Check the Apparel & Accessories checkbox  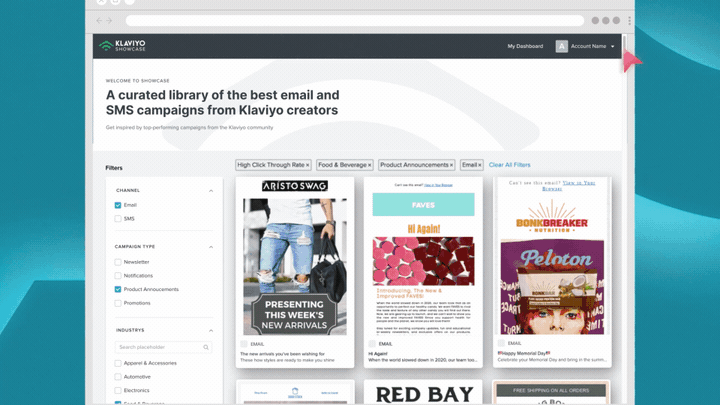point(118,363)
